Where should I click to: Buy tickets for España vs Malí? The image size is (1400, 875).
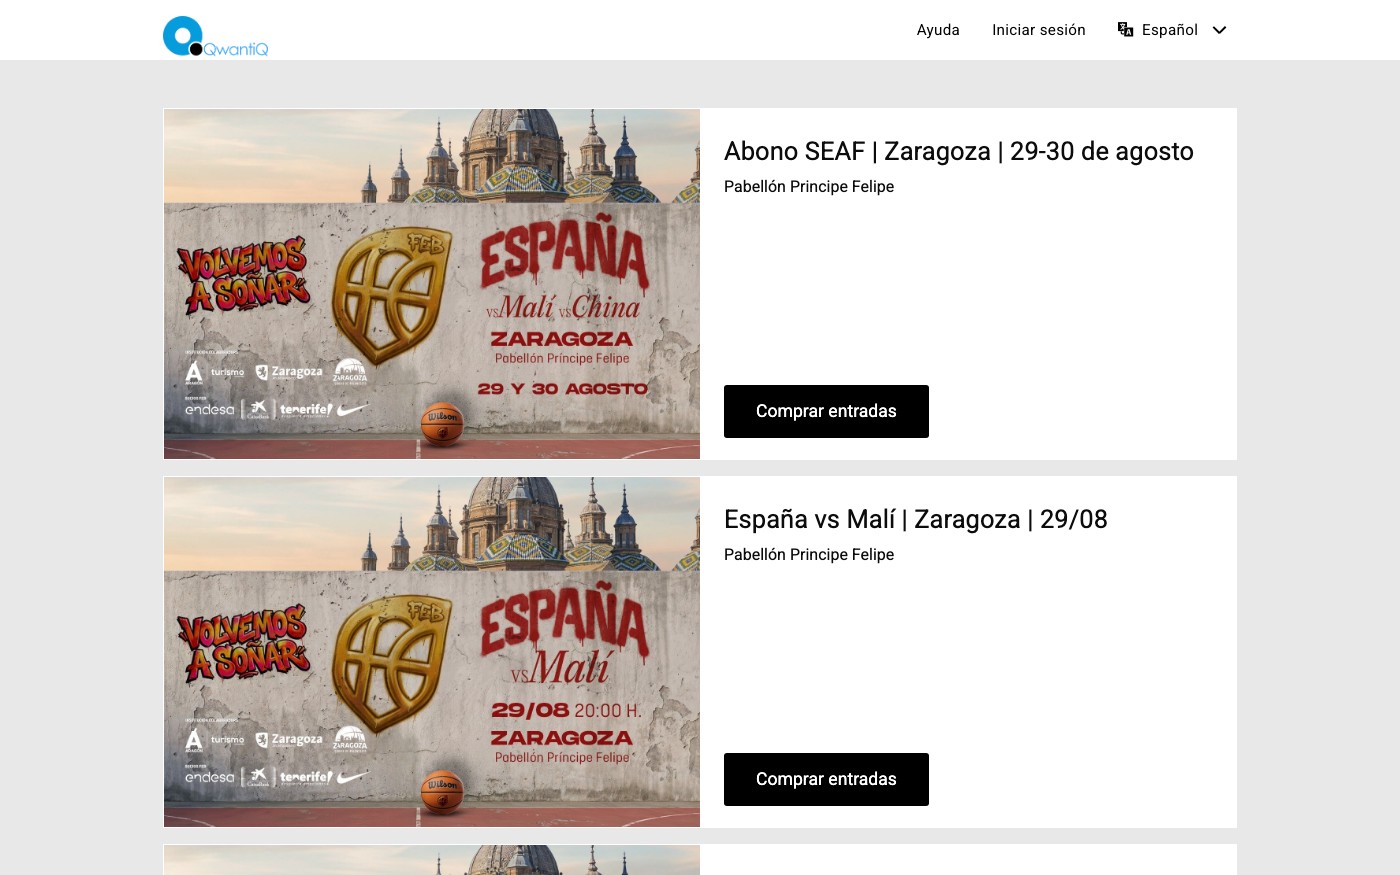point(826,779)
